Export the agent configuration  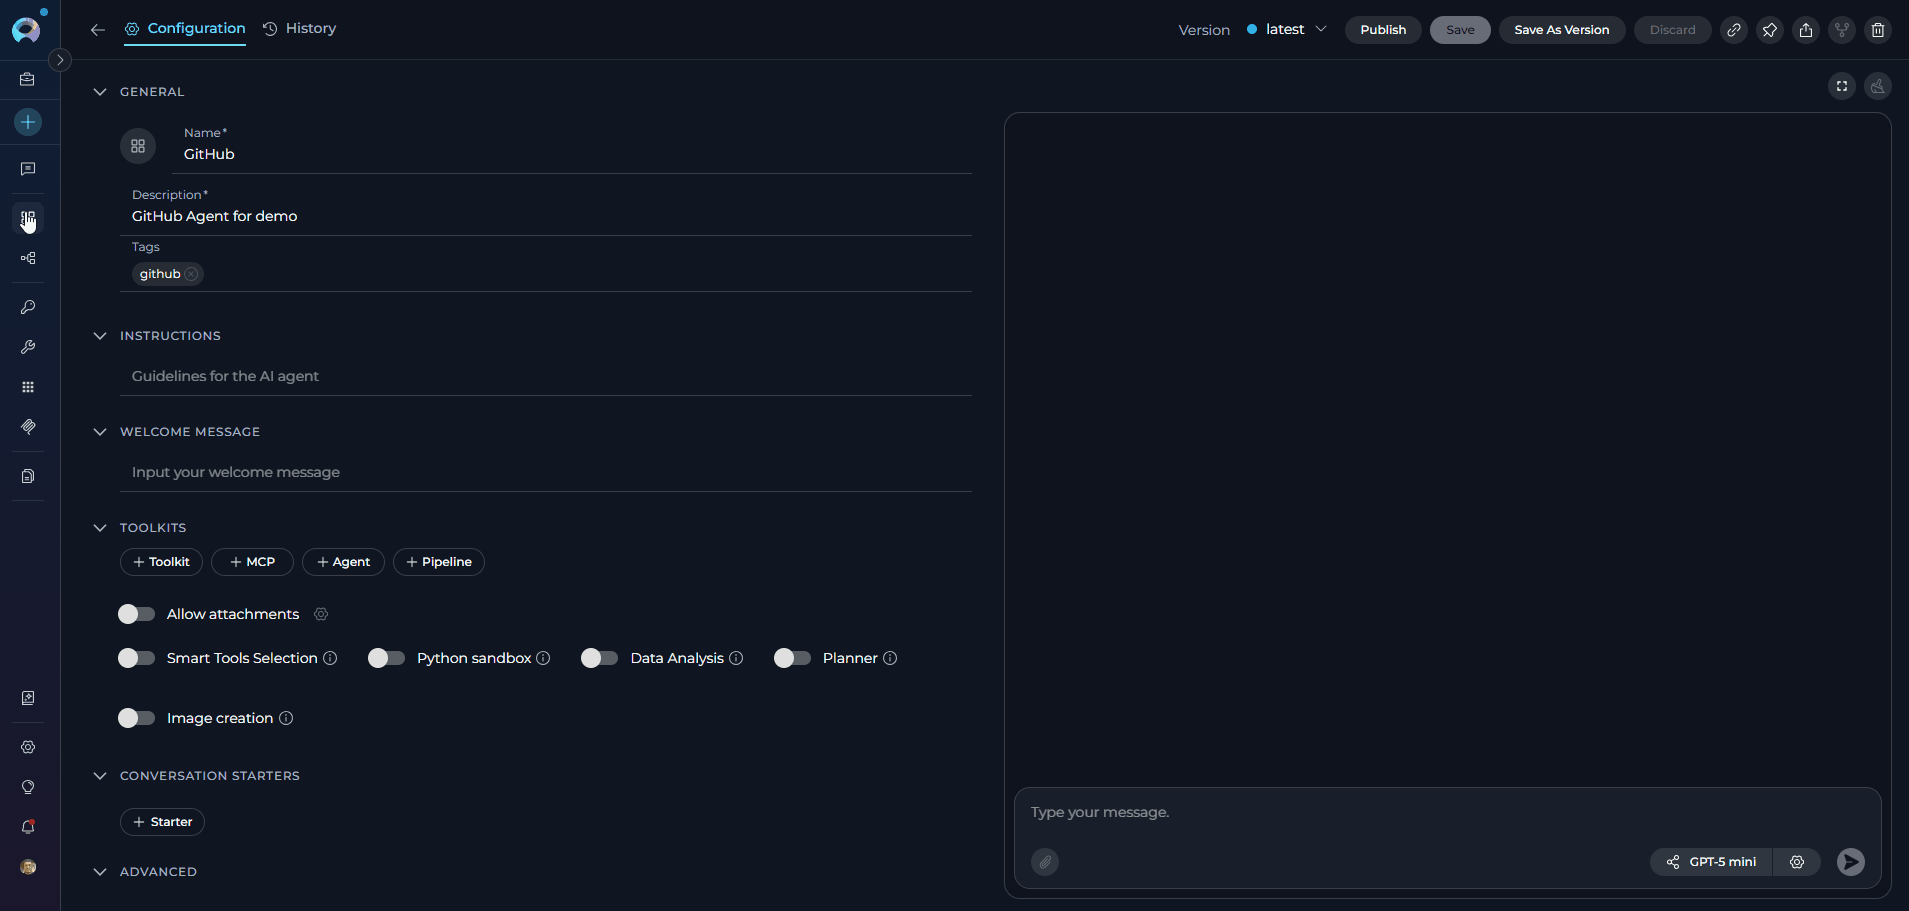(1806, 30)
